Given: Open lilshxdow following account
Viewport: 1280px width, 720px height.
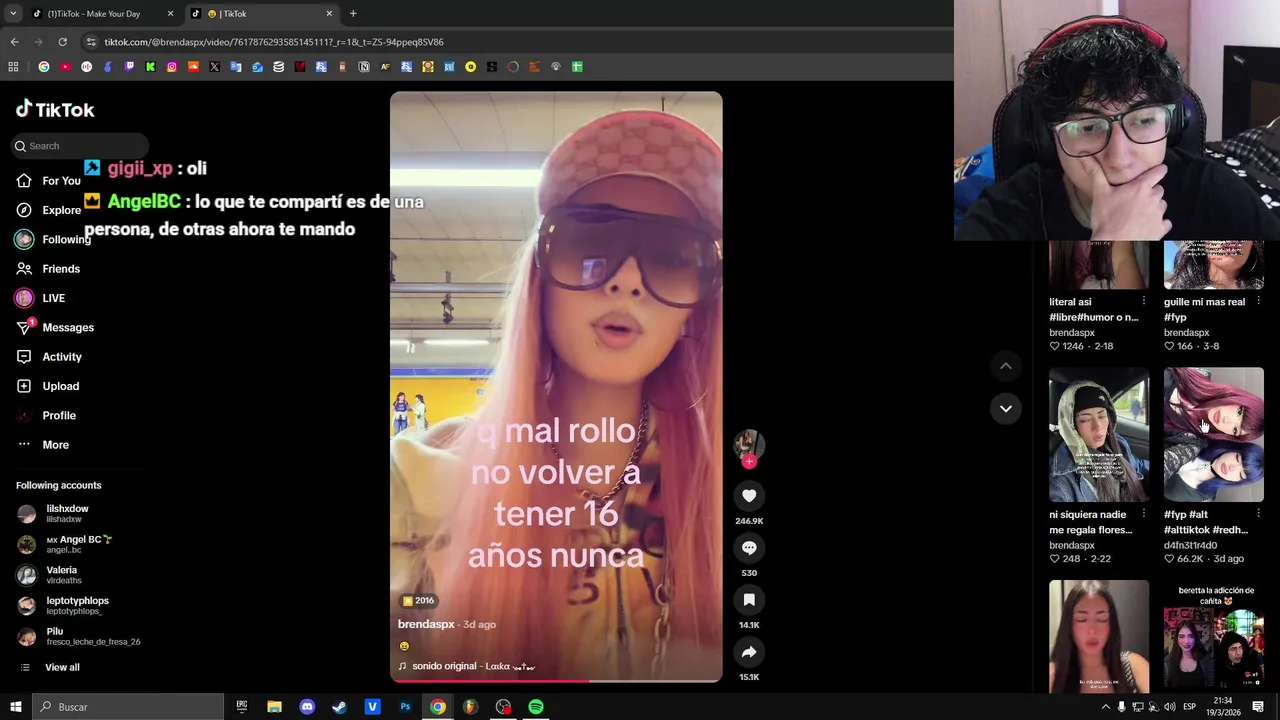Looking at the screenshot, I should (x=66, y=514).
